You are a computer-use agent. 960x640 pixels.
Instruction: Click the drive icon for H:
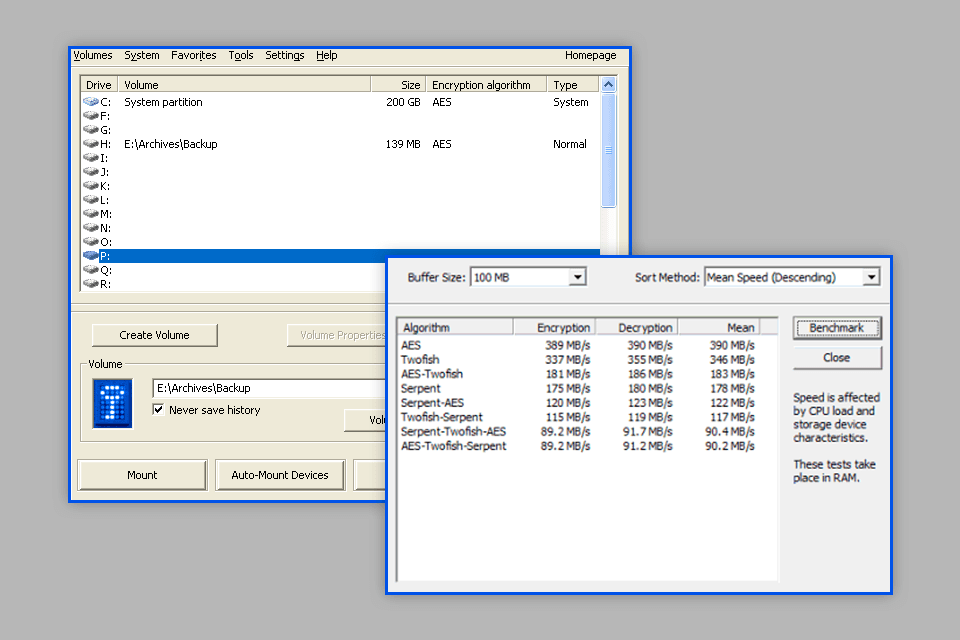click(x=91, y=144)
